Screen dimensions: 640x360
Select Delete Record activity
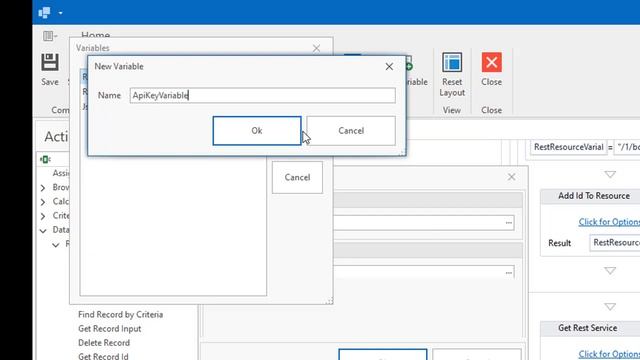[x=104, y=342]
